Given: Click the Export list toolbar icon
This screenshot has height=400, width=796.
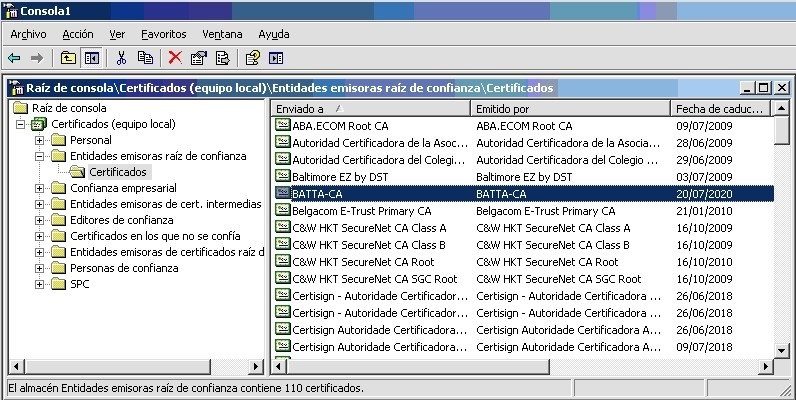Looking at the screenshot, I should coord(222,58).
